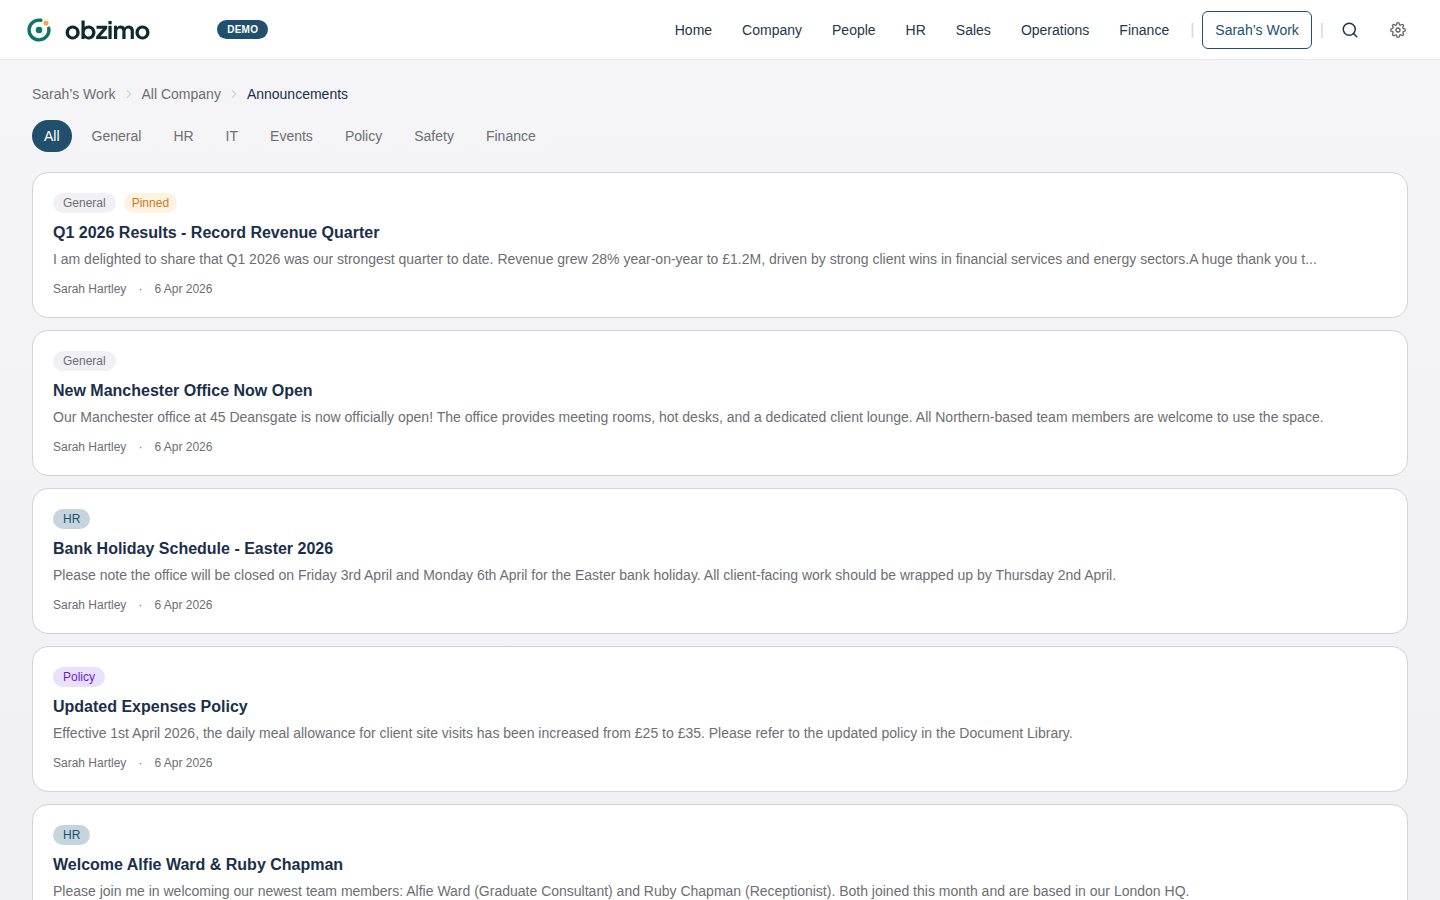Open Updated Expenses Policy announcement
Viewport: 1440px width, 900px height.
point(150,706)
